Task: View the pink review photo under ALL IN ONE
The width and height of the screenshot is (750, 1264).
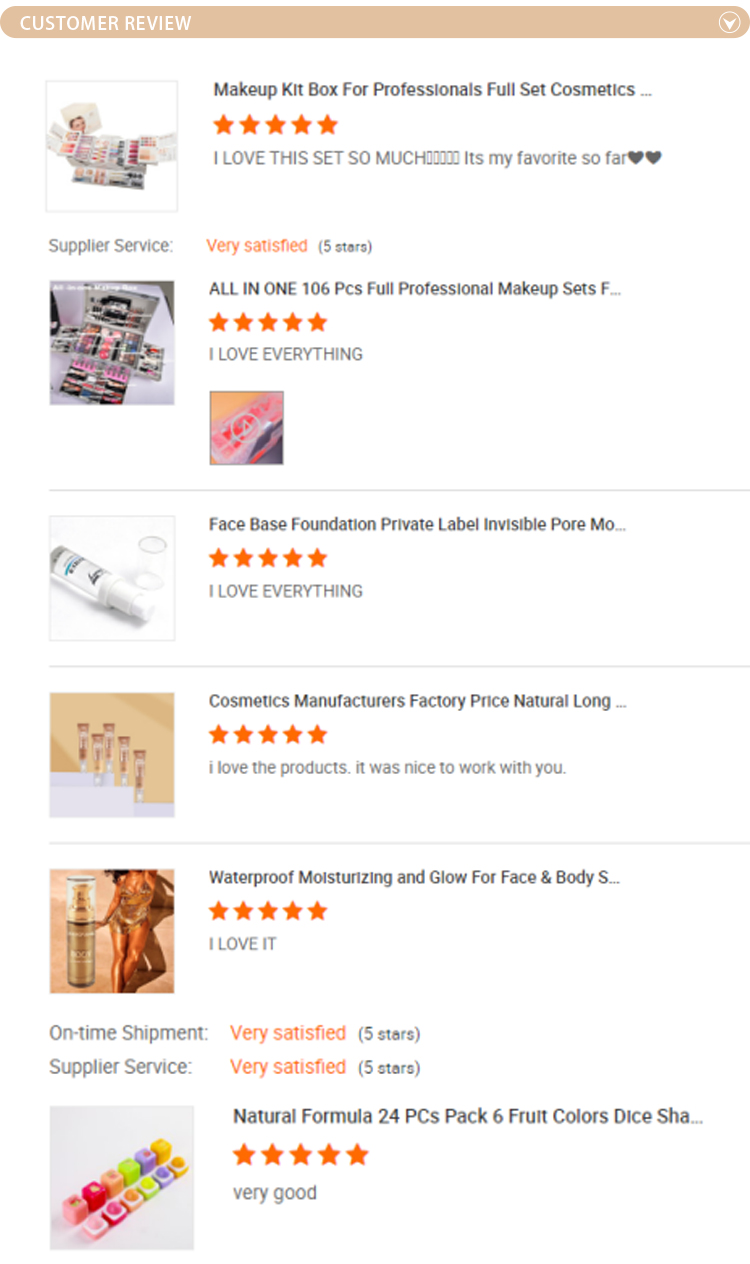Action: (245, 427)
